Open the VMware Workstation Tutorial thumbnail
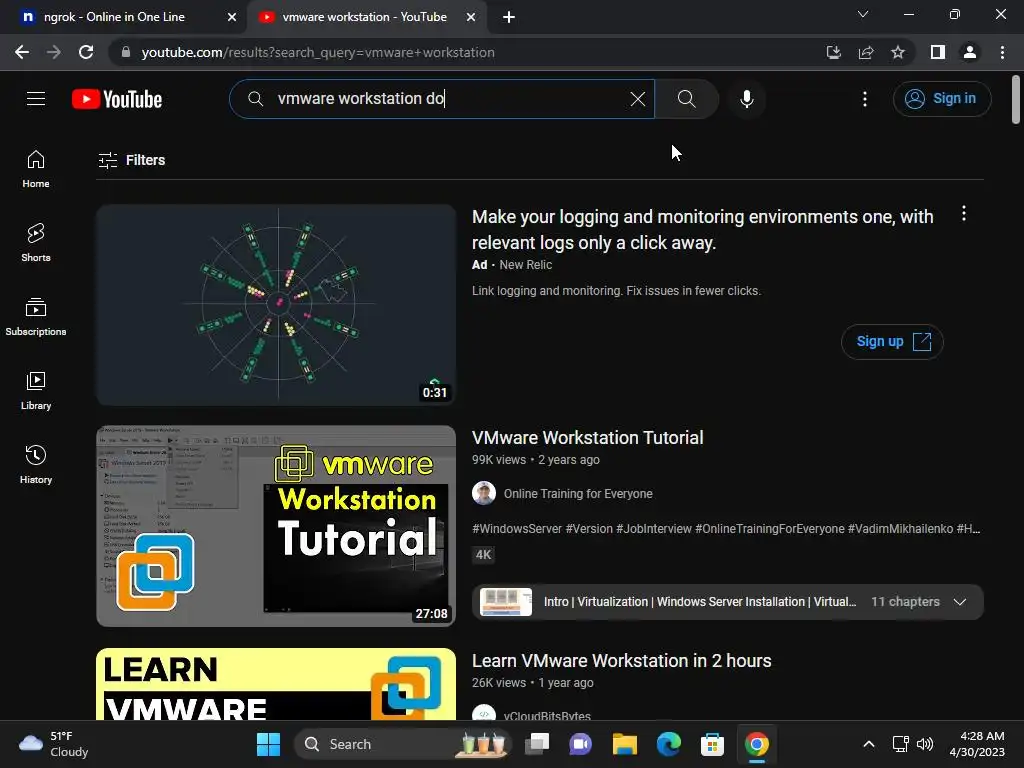Viewport: 1024px width, 768px height. [276, 526]
